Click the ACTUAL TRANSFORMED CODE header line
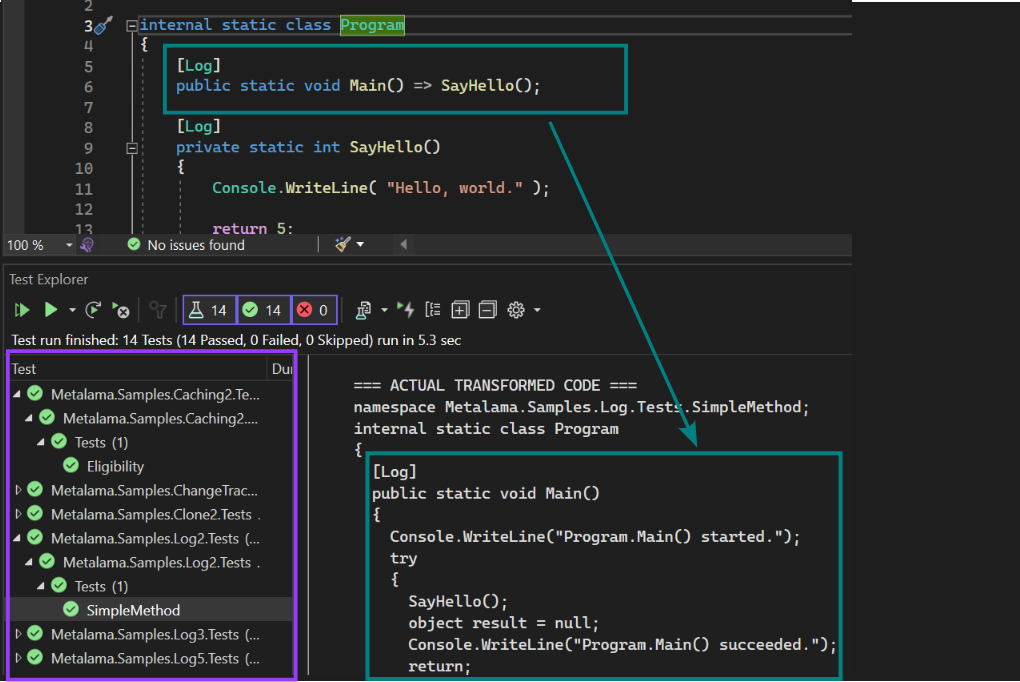The height and width of the screenshot is (682, 1020). click(x=495, y=385)
